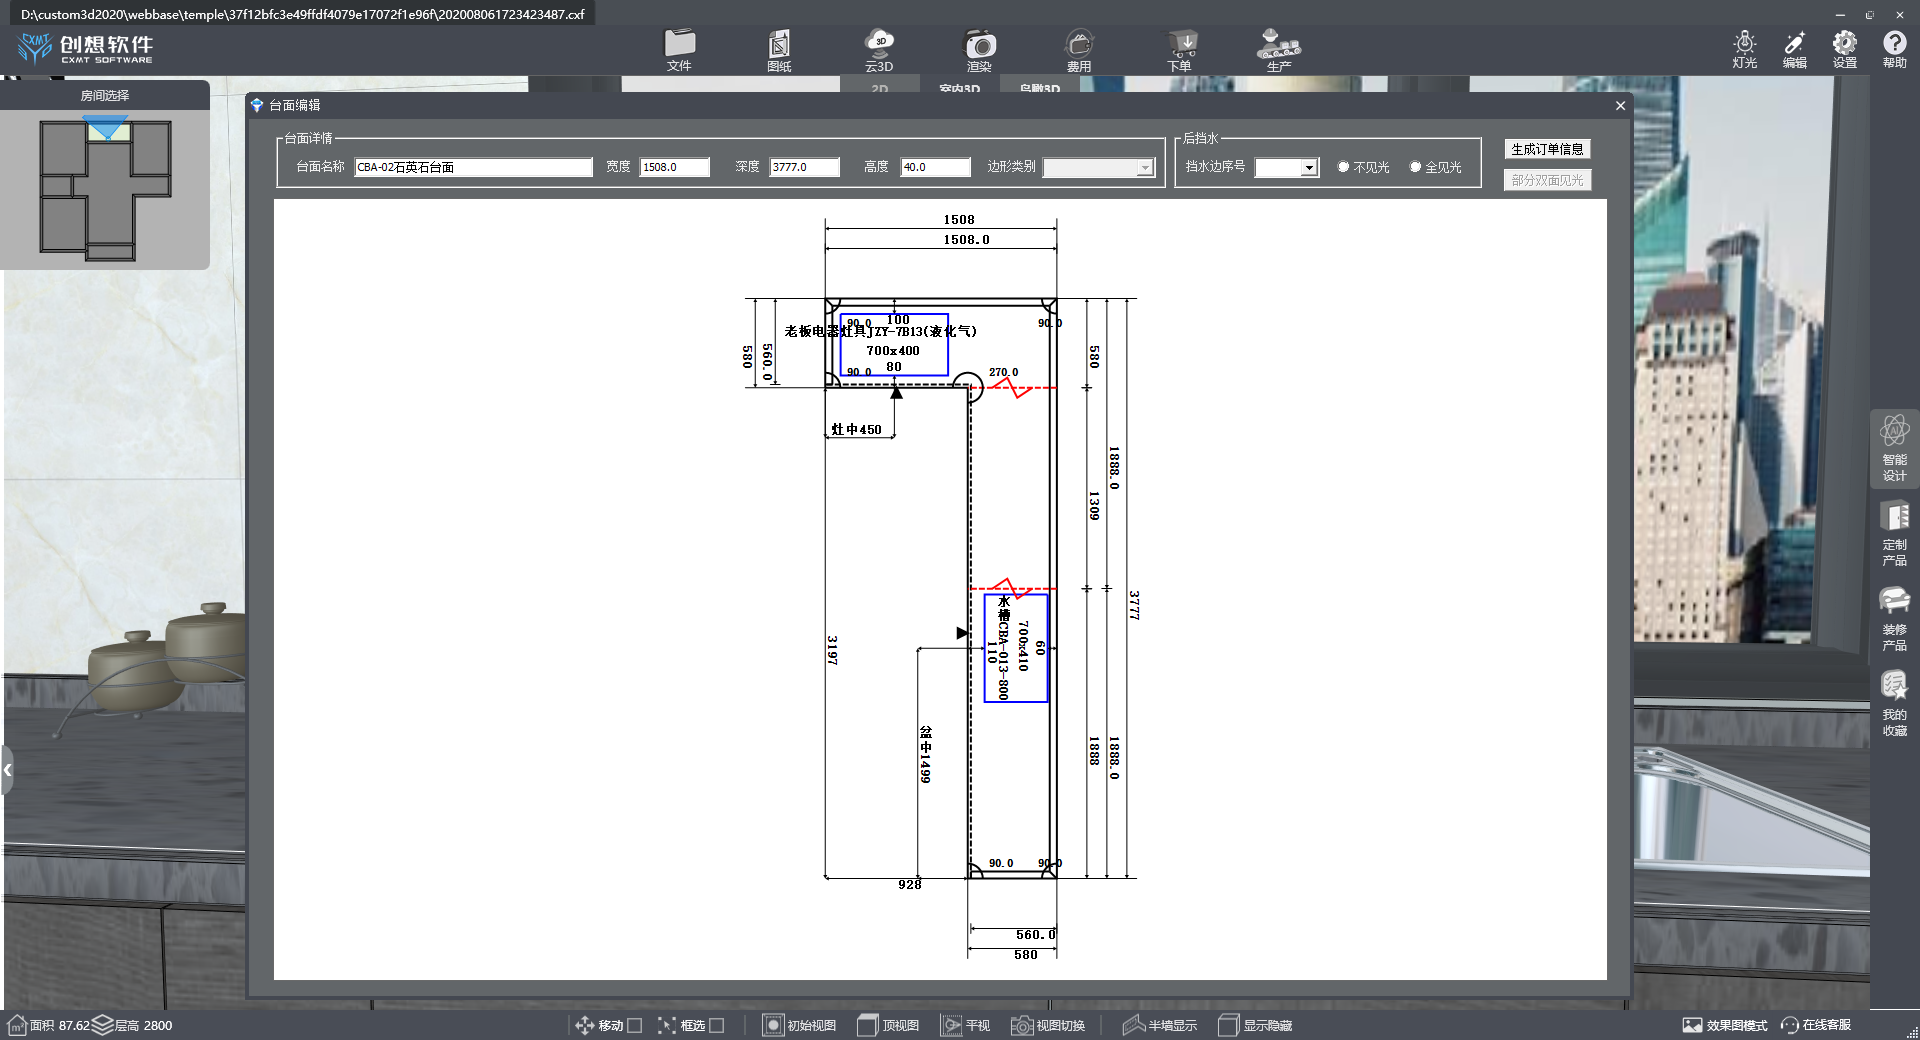Select the blue 700x400 cooktop cutout rectangle

coord(894,345)
